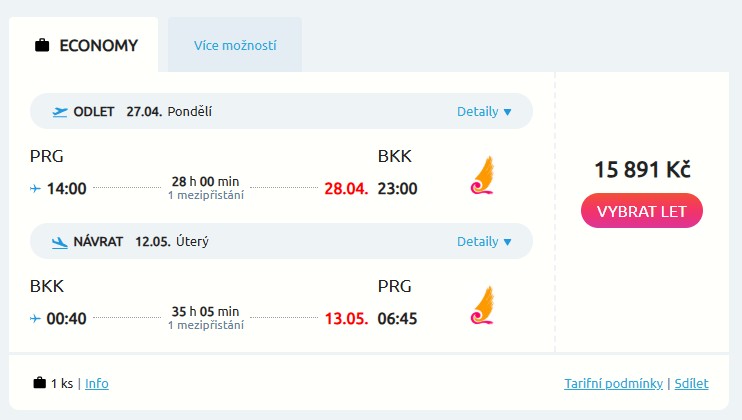Click the Thai Airways logo for outbound flight
The height and width of the screenshot is (420, 742).
(x=482, y=175)
